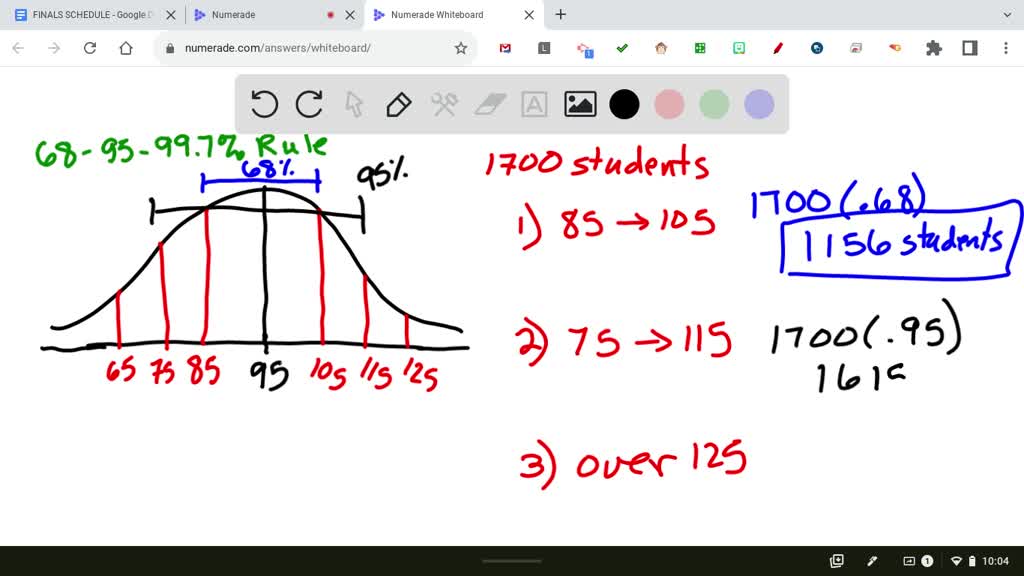Click the browser back navigation button
The width and height of the screenshot is (1024, 576).
[x=16, y=47]
